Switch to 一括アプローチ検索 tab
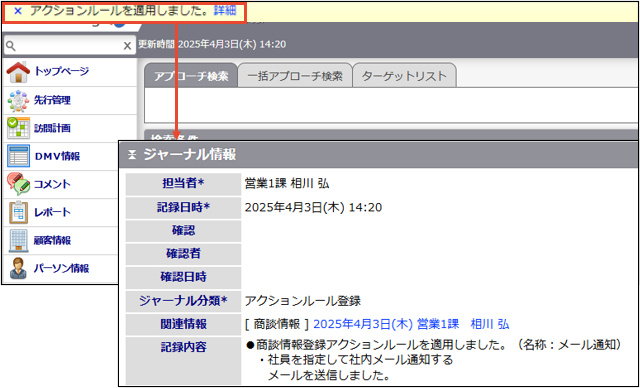 [295, 76]
